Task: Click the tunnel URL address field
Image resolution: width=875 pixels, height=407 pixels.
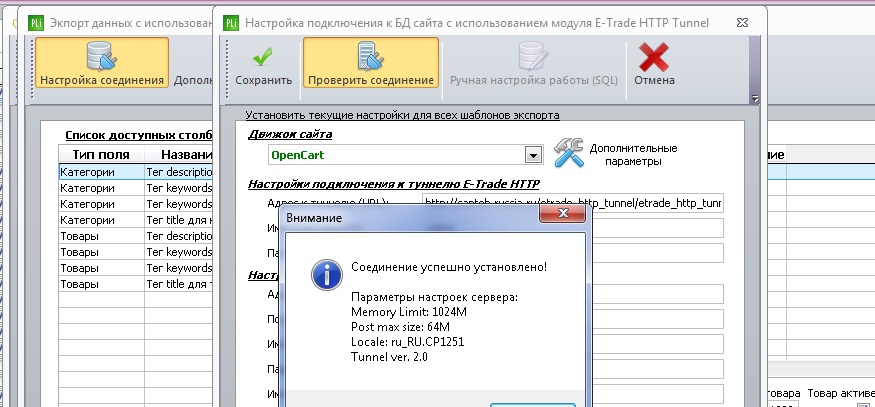Action: (573, 203)
